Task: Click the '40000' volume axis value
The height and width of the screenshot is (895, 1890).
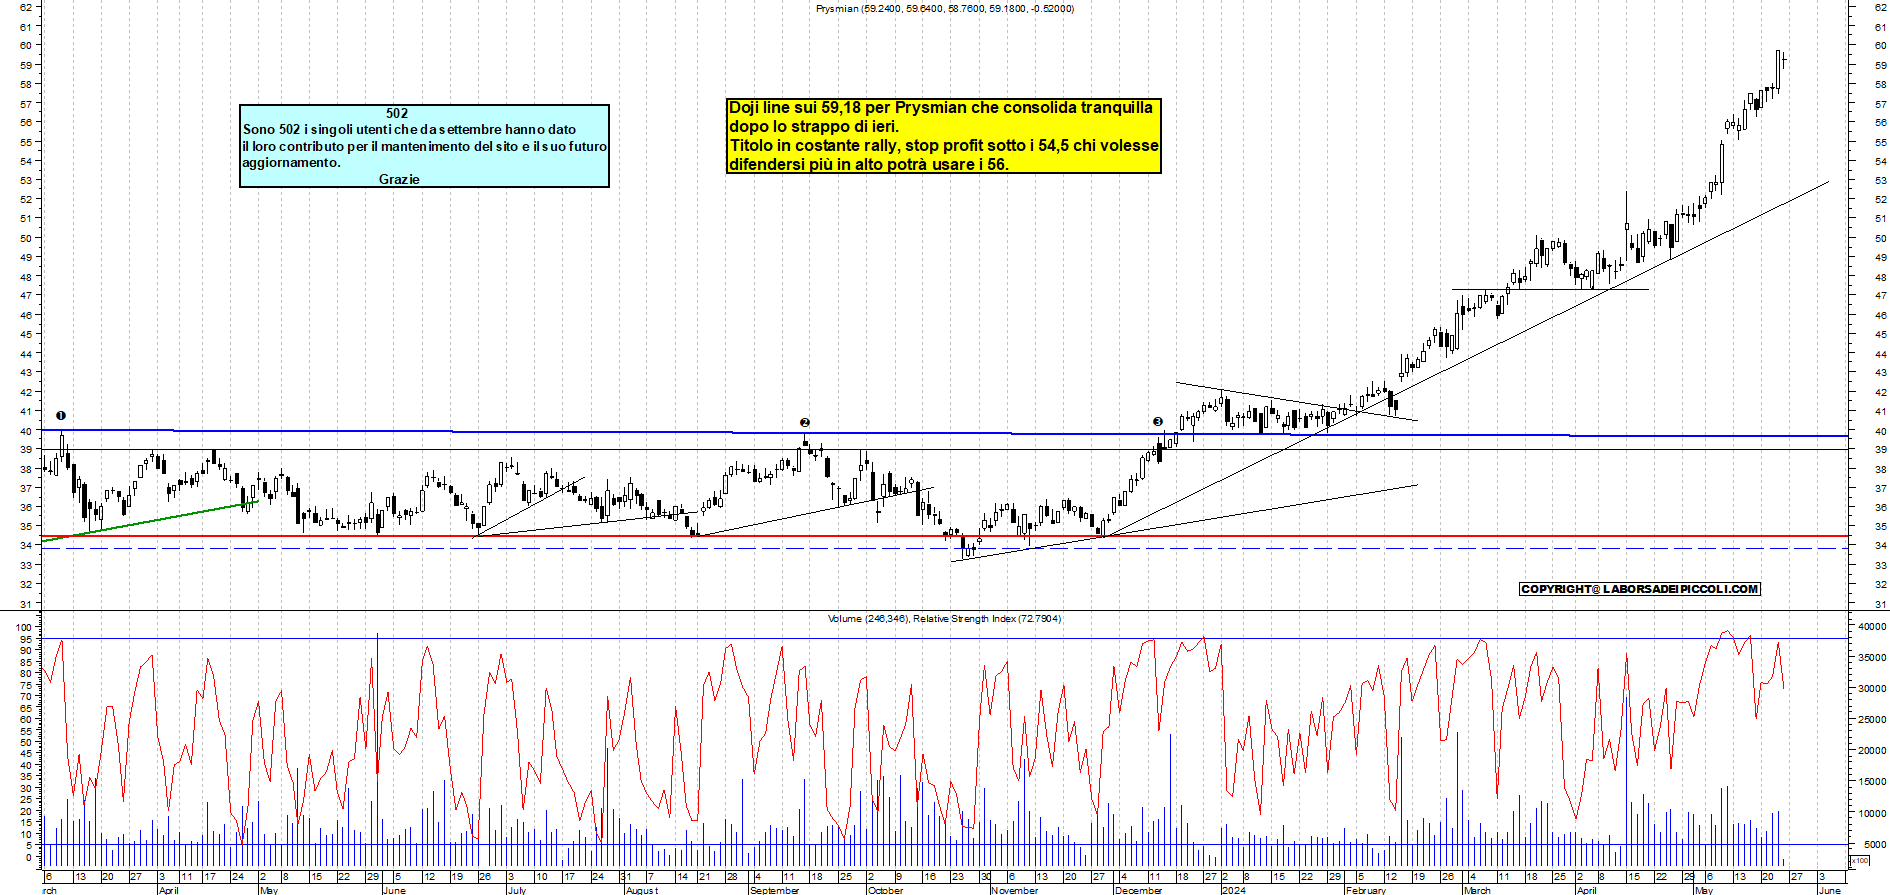Action: (1871, 627)
